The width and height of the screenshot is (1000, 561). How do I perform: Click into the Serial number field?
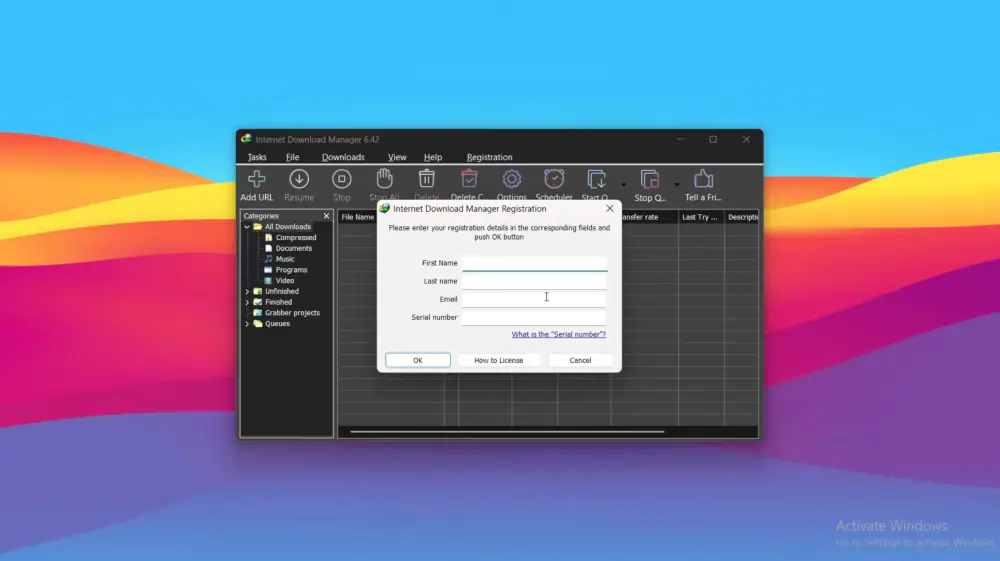click(x=534, y=317)
